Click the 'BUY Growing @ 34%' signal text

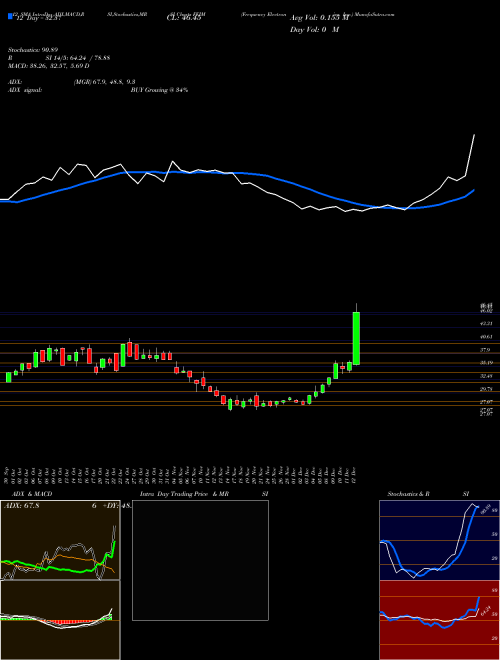pos(159,90)
